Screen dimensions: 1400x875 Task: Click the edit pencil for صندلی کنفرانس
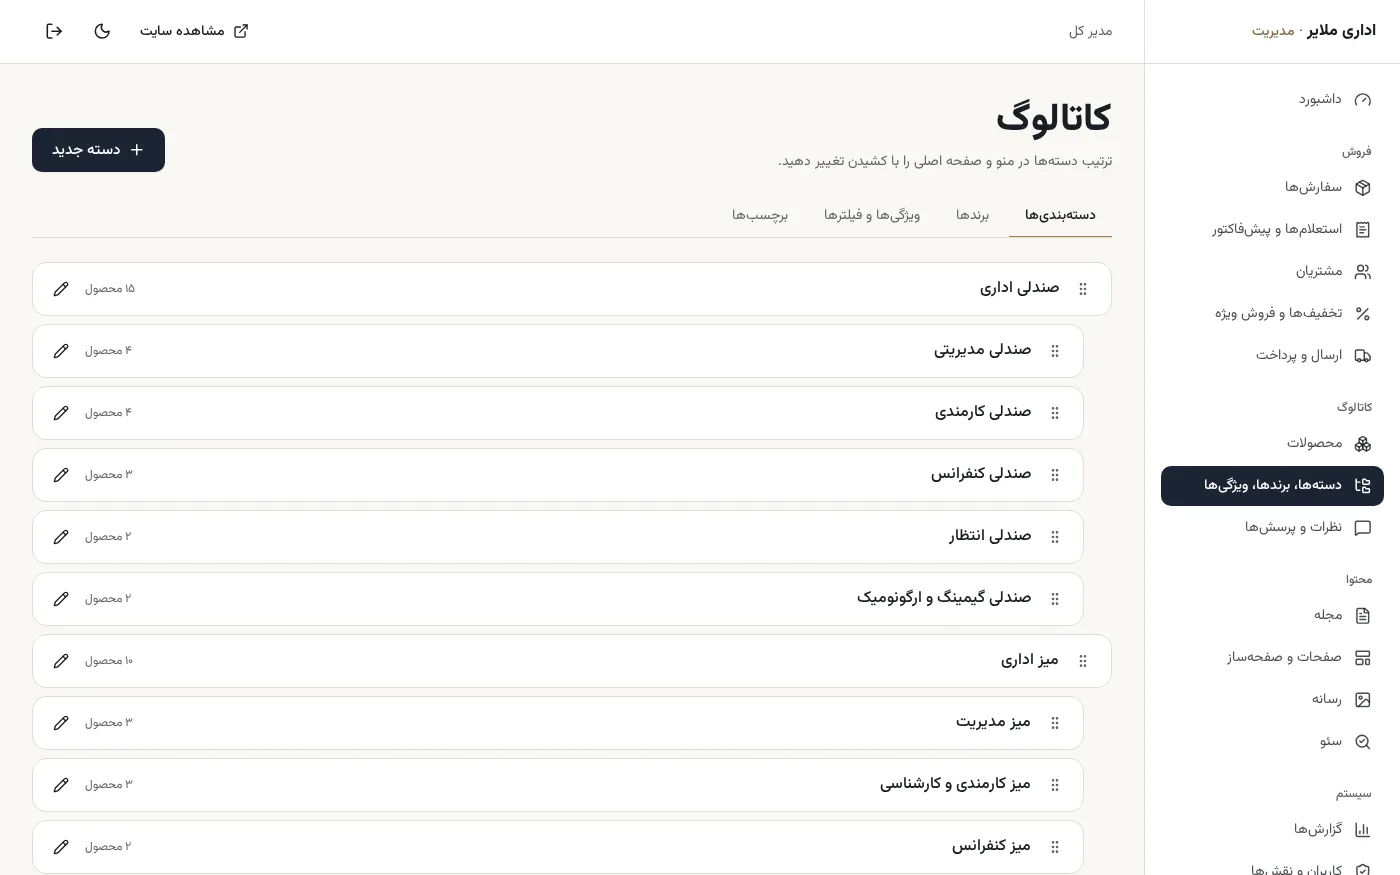[x=61, y=475]
